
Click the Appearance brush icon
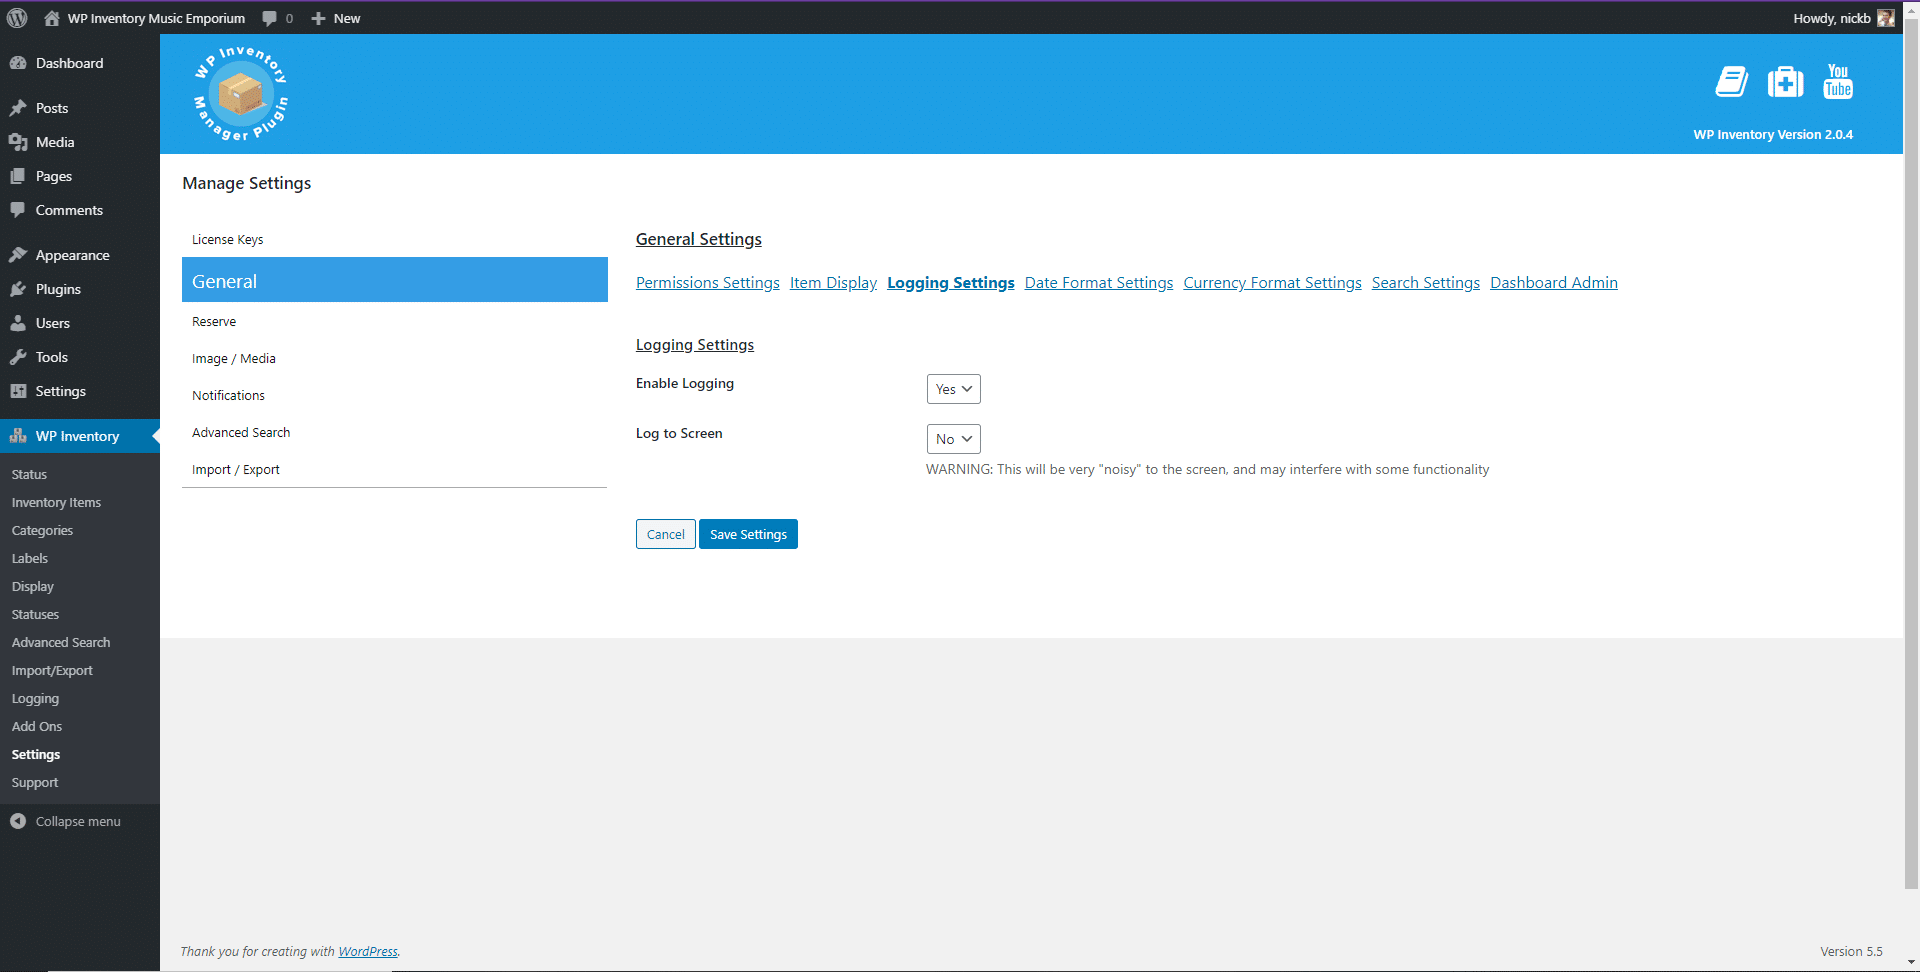pos(18,255)
